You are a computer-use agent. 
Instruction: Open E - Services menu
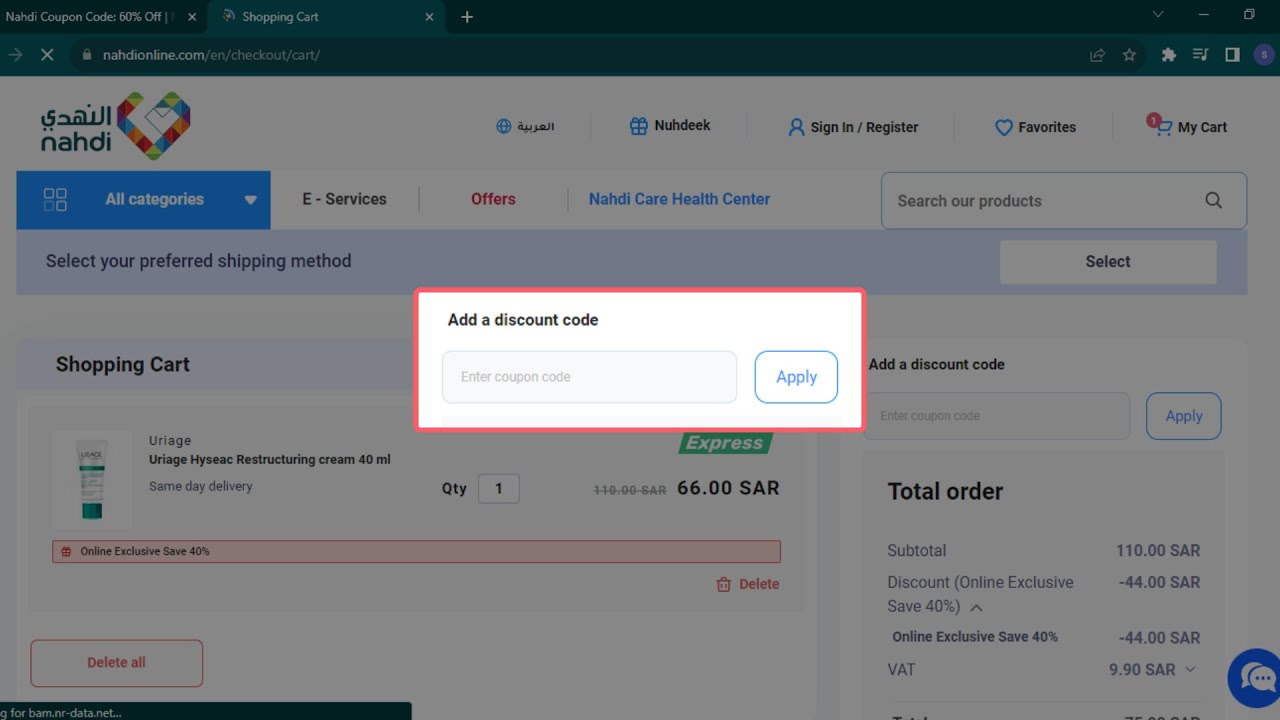pos(344,199)
